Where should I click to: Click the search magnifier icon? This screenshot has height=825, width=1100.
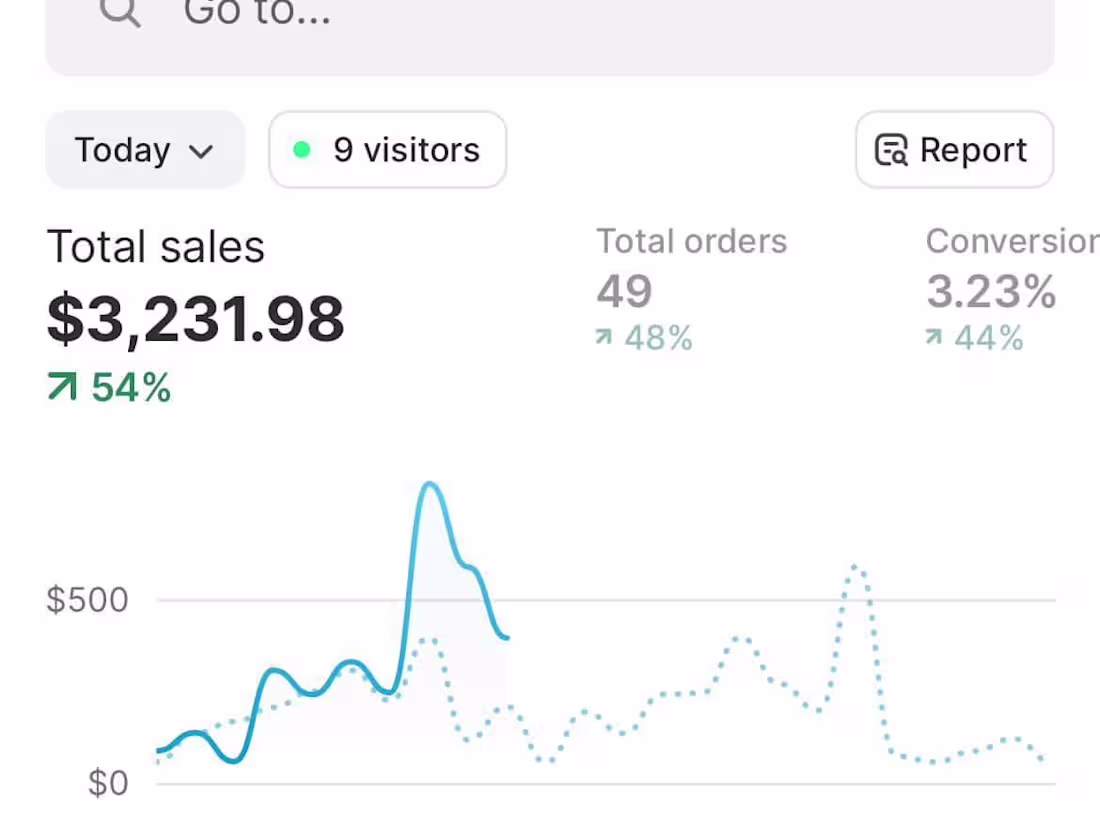pyautogui.click(x=118, y=12)
